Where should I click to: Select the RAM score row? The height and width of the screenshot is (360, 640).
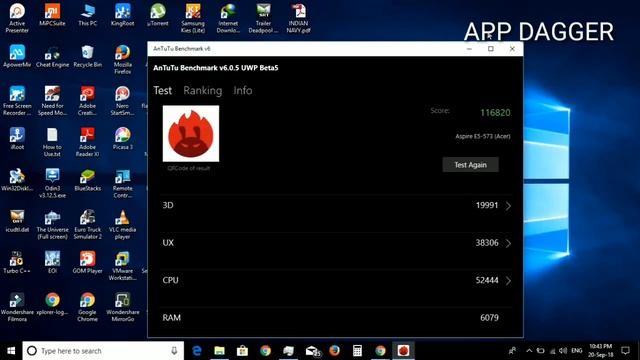336,318
